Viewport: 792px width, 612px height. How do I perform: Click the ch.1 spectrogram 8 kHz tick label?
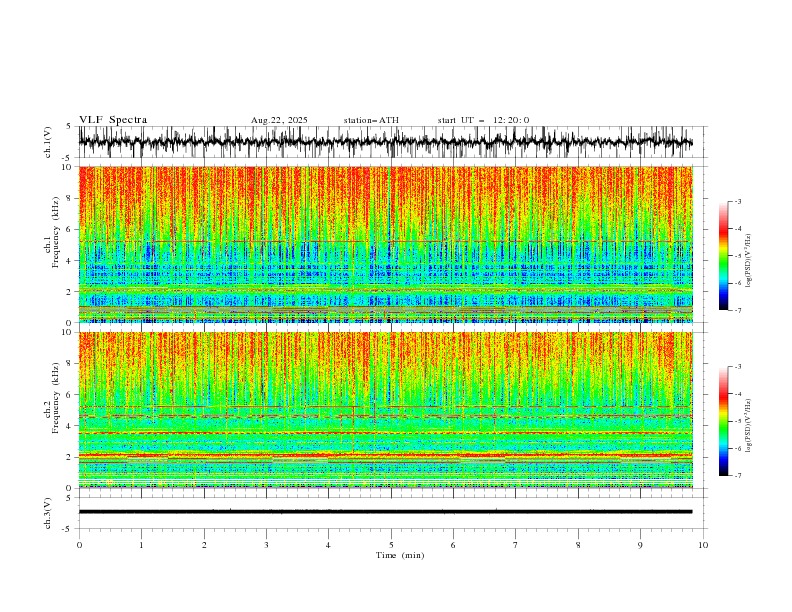[x=71, y=198]
